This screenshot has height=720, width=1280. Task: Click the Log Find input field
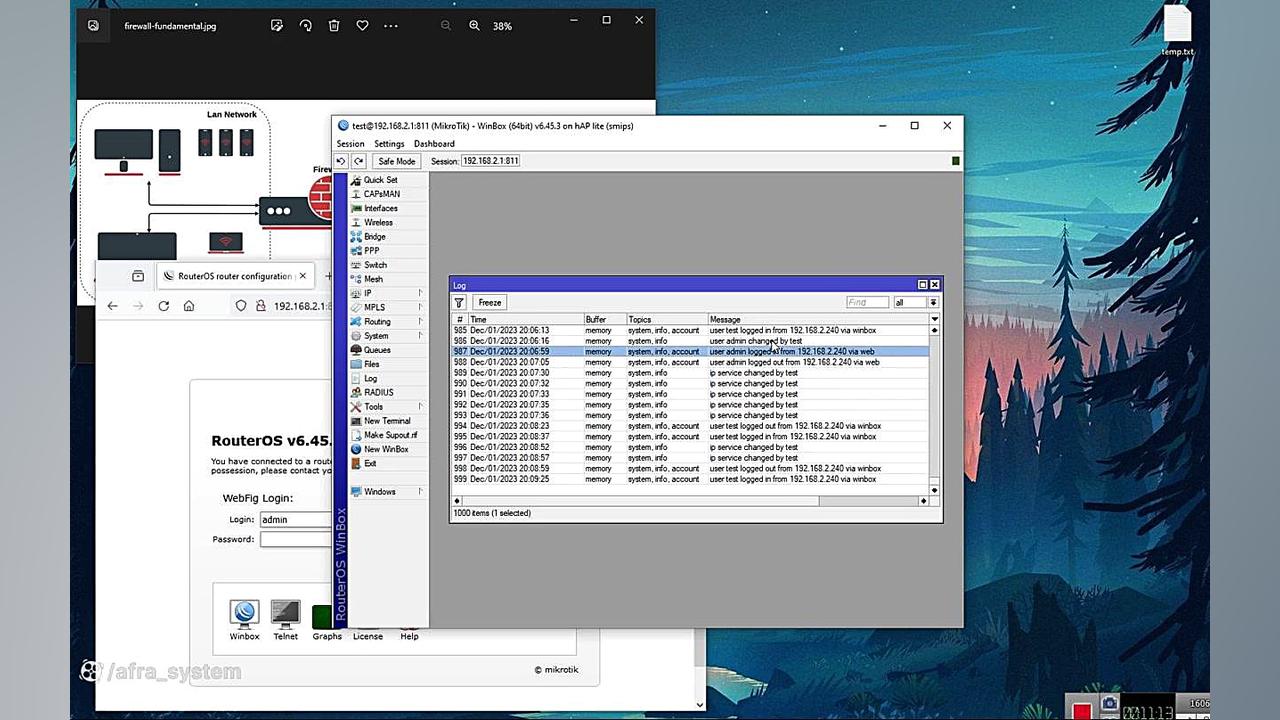pos(867,302)
